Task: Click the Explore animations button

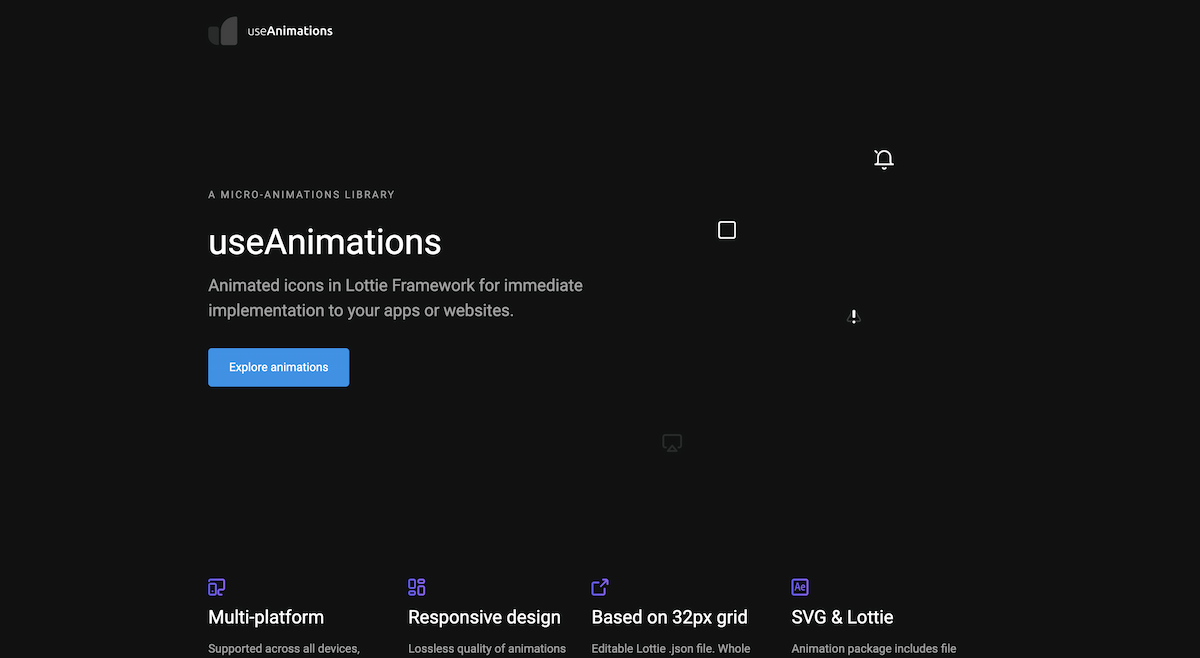Action: [x=278, y=367]
